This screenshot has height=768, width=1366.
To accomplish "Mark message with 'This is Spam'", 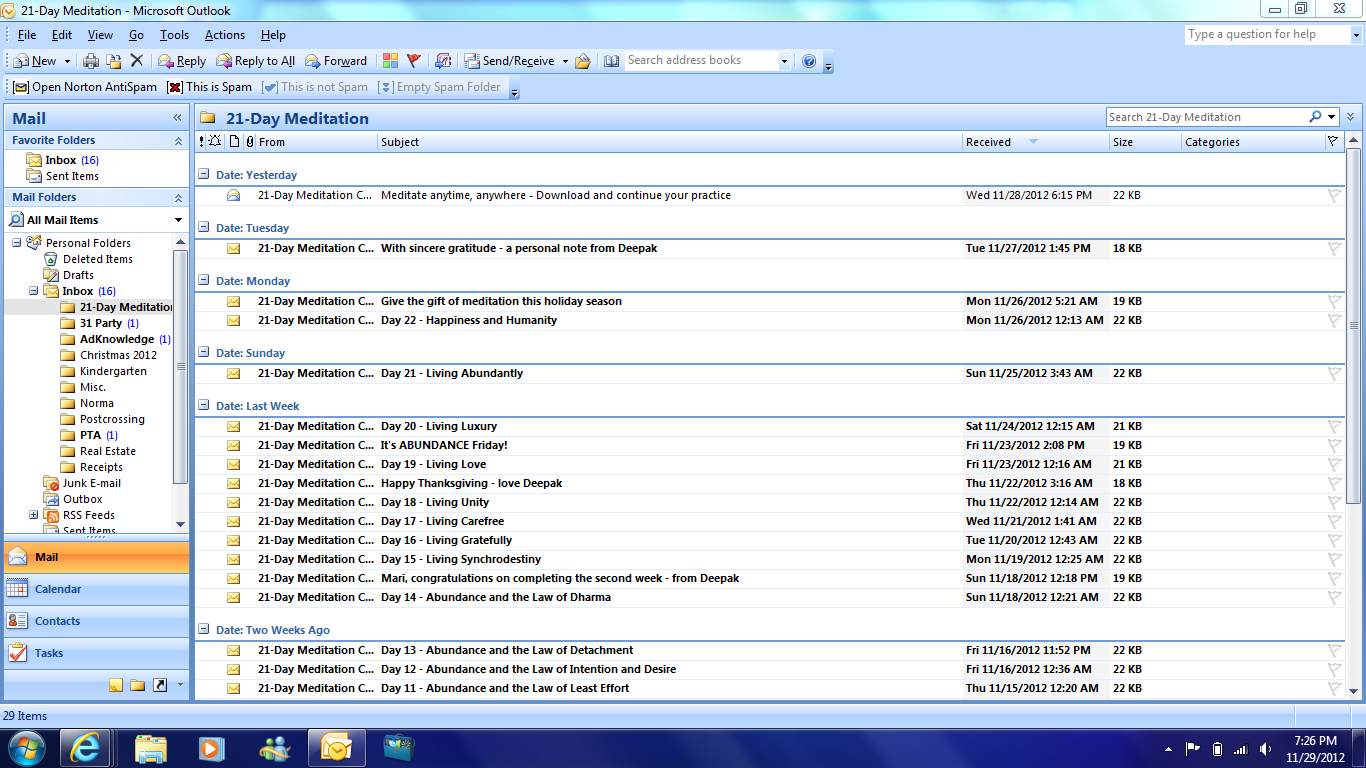I will [x=210, y=87].
